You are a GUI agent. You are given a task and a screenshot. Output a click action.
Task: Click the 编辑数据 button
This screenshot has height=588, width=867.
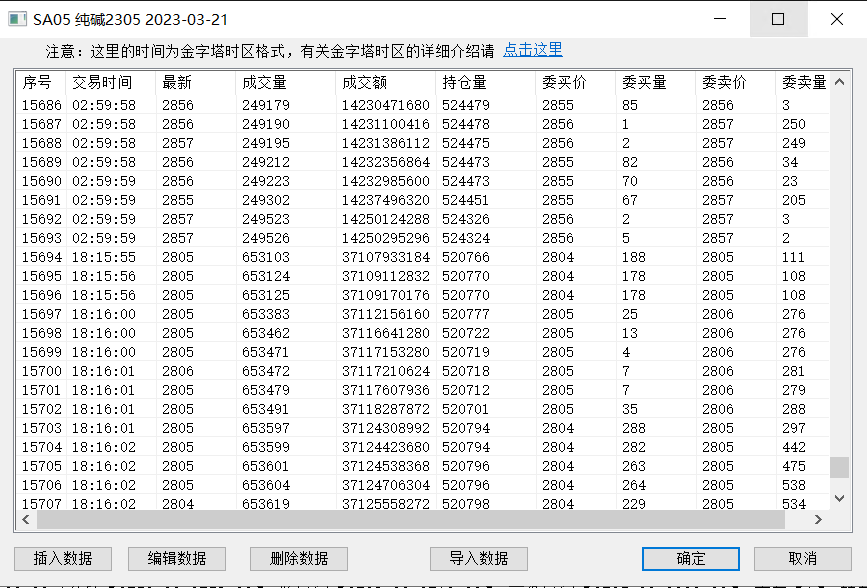click(177, 558)
